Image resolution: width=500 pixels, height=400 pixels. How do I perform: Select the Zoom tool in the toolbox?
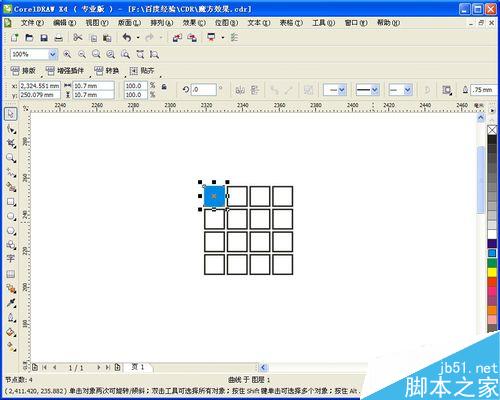pos(11,158)
